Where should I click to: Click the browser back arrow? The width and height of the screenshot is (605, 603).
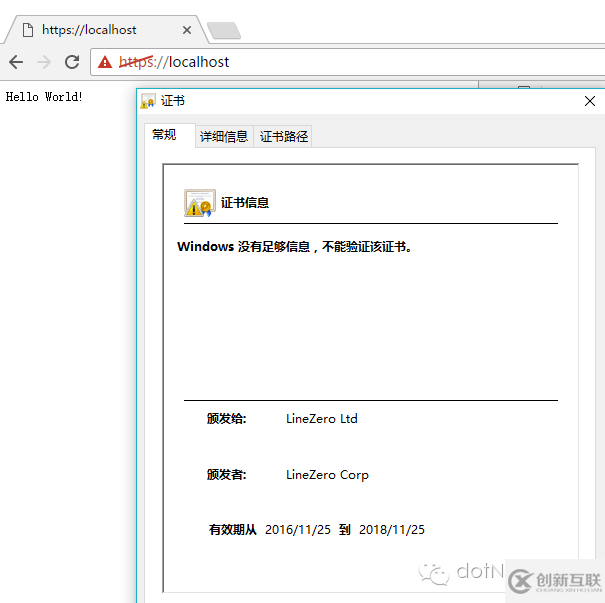[x=16, y=62]
